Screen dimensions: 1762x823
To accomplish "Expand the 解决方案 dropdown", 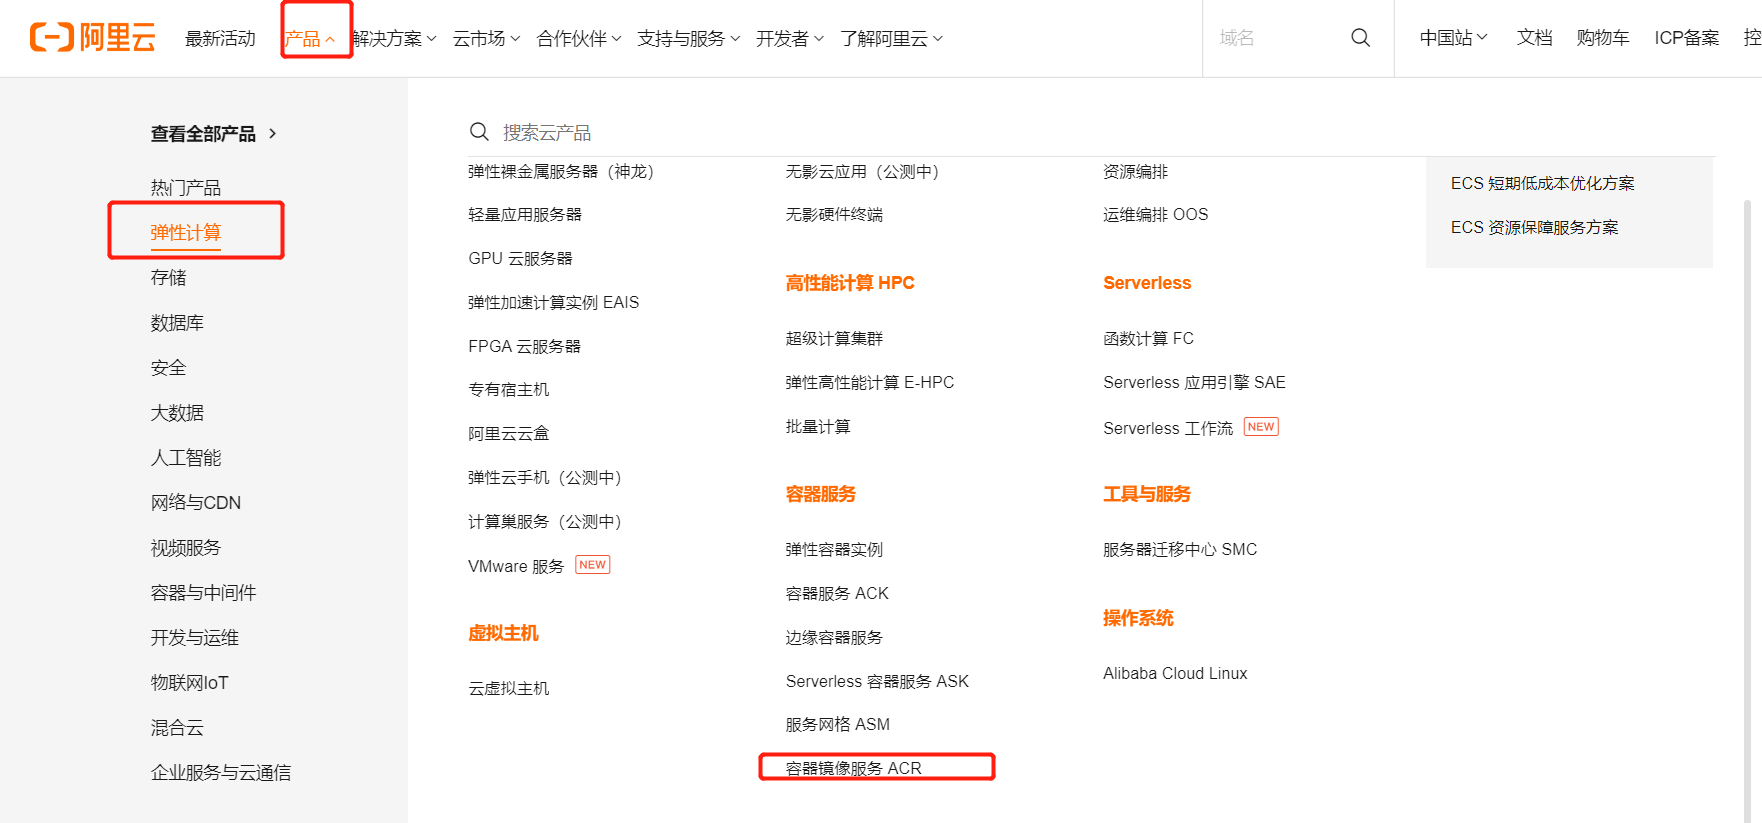I will click(394, 38).
